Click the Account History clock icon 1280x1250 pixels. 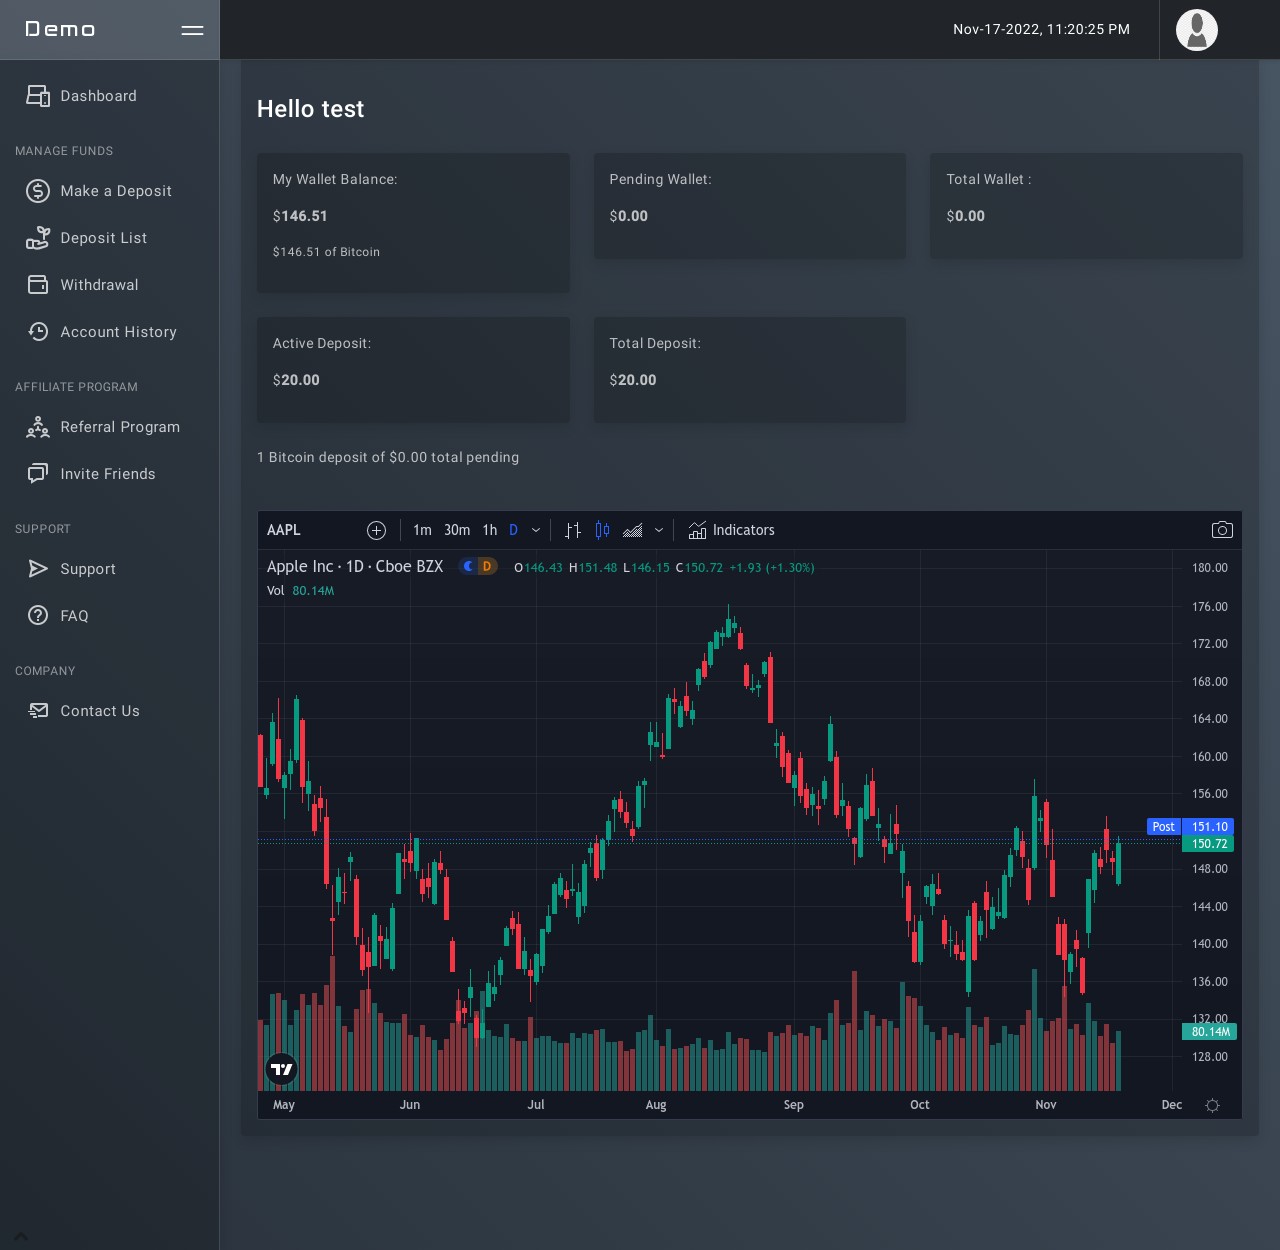[x=38, y=332]
